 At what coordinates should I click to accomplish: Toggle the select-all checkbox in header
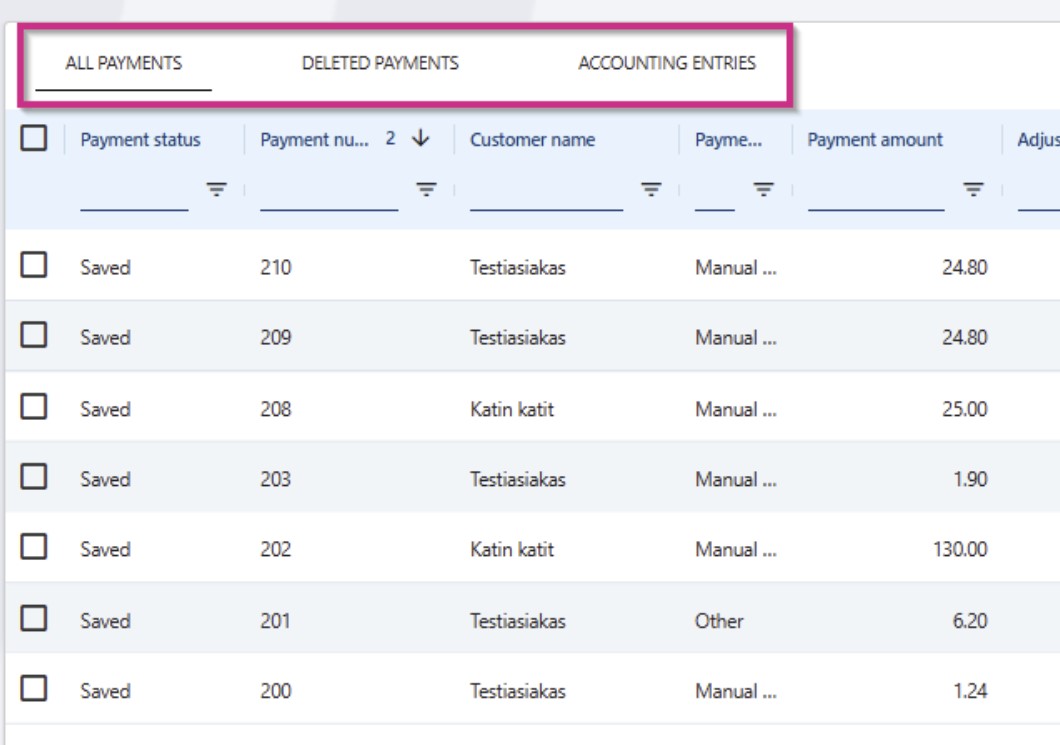pyautogui.click(x=34, y=138)
